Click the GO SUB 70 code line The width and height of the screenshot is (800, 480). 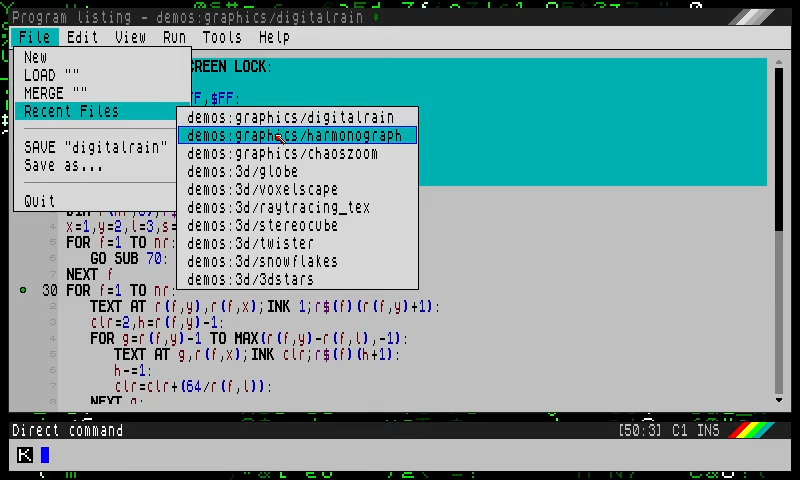129,259
